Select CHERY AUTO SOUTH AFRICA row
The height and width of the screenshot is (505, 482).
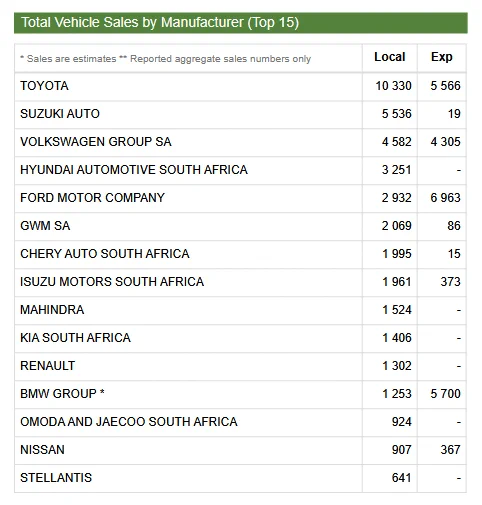point(240,254)
